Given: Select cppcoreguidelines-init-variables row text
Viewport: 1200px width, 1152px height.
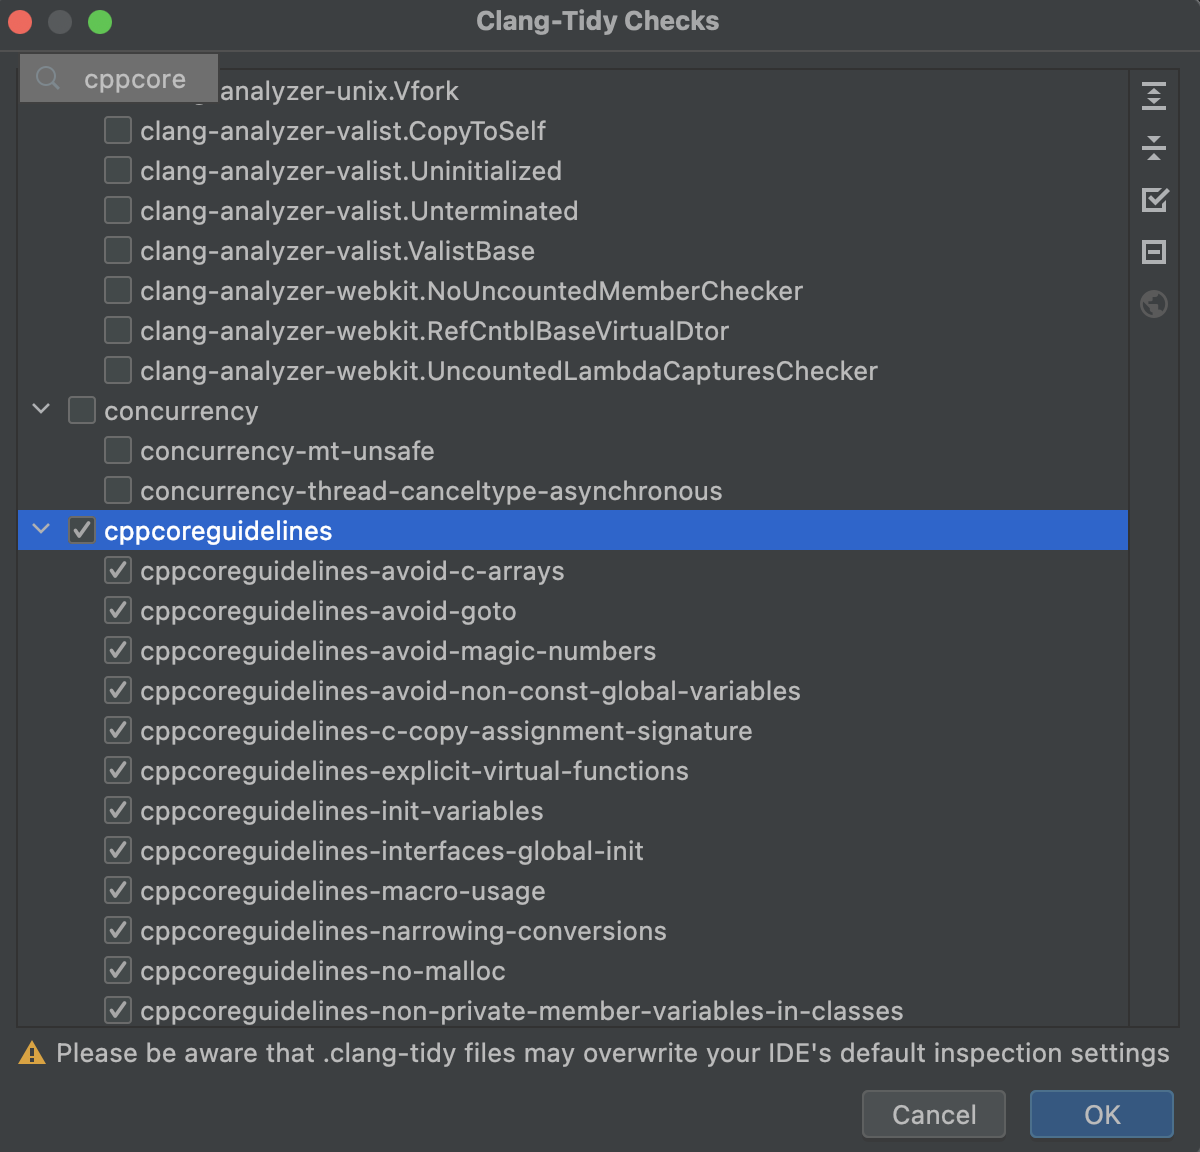Looking at the screenshot, I should pos(342,811).
